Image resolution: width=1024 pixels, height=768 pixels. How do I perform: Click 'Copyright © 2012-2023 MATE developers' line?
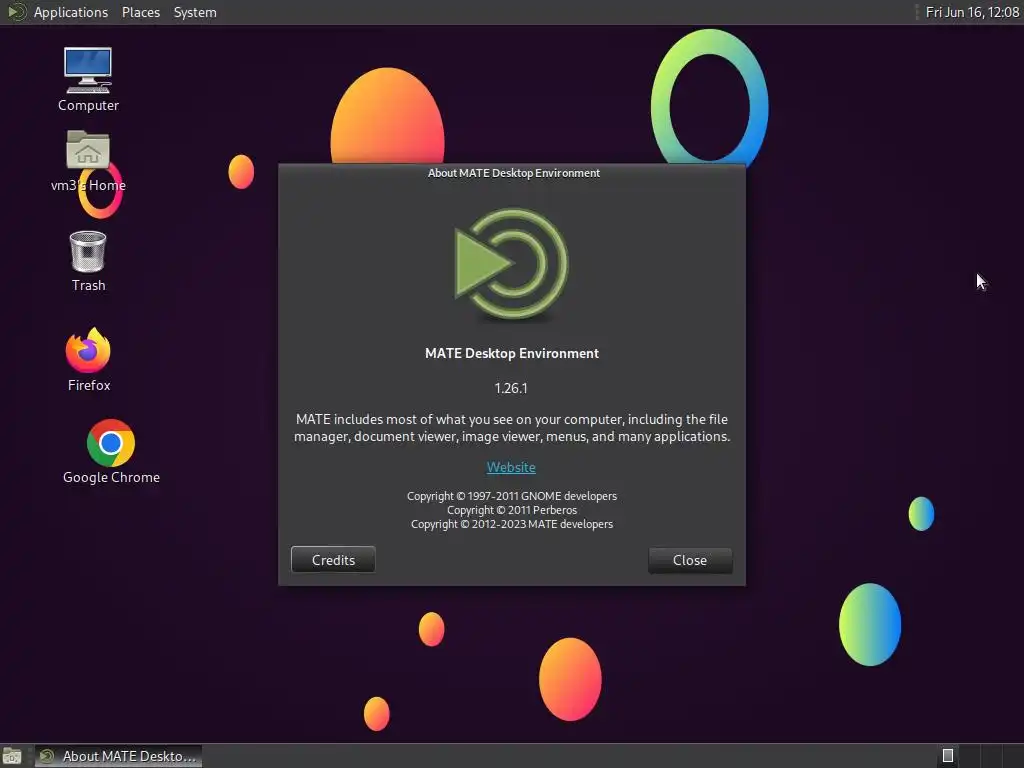coord(512,524)
